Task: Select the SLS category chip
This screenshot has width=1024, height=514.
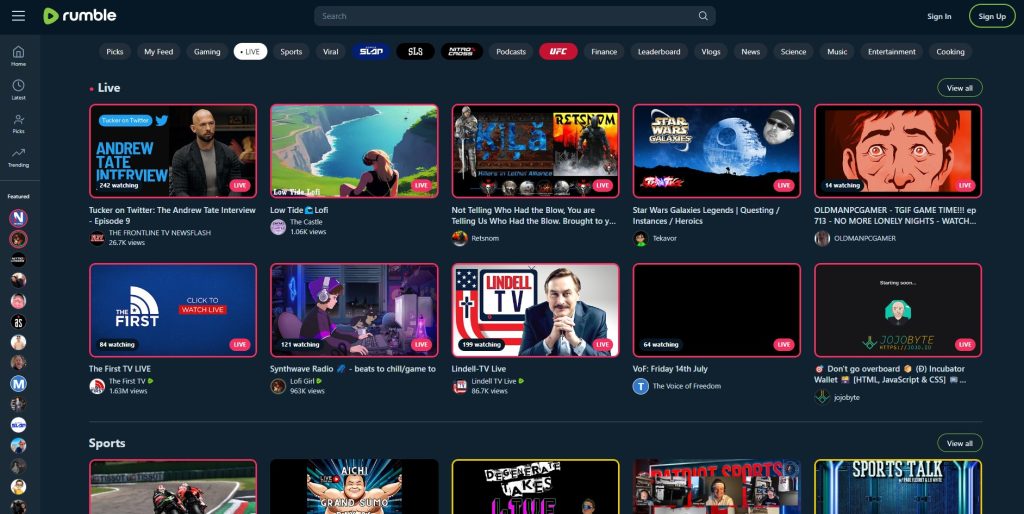Action: click(415, 52)
